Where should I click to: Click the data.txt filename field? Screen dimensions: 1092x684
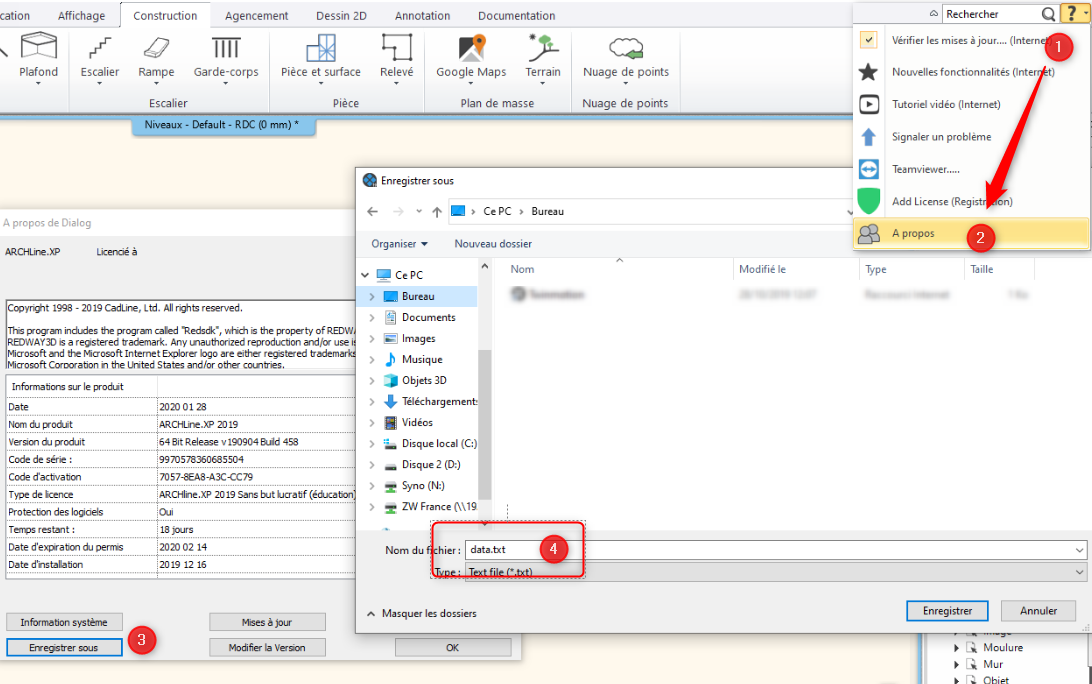[775, 550]
